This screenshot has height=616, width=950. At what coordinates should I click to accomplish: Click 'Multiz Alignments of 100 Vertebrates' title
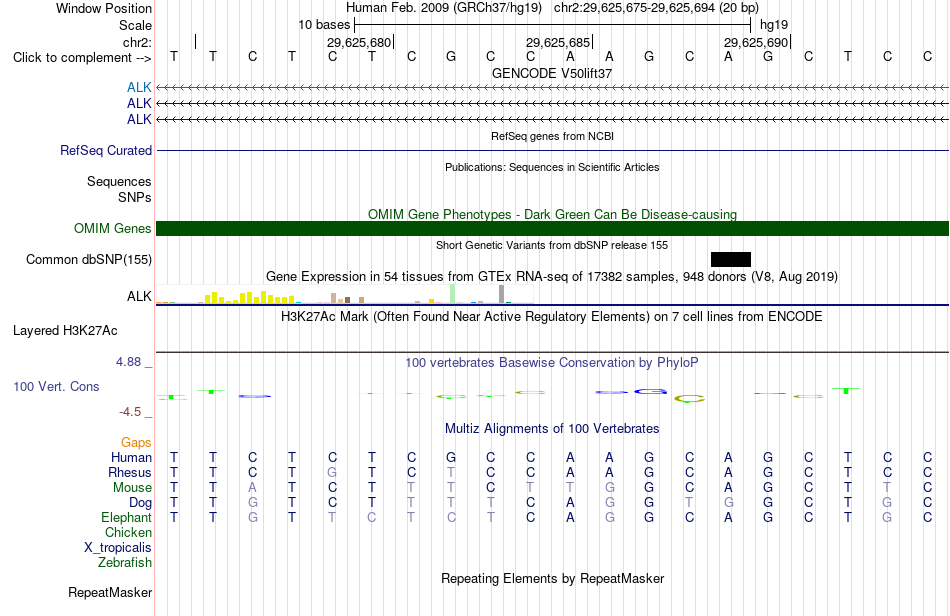click(552, 429)
